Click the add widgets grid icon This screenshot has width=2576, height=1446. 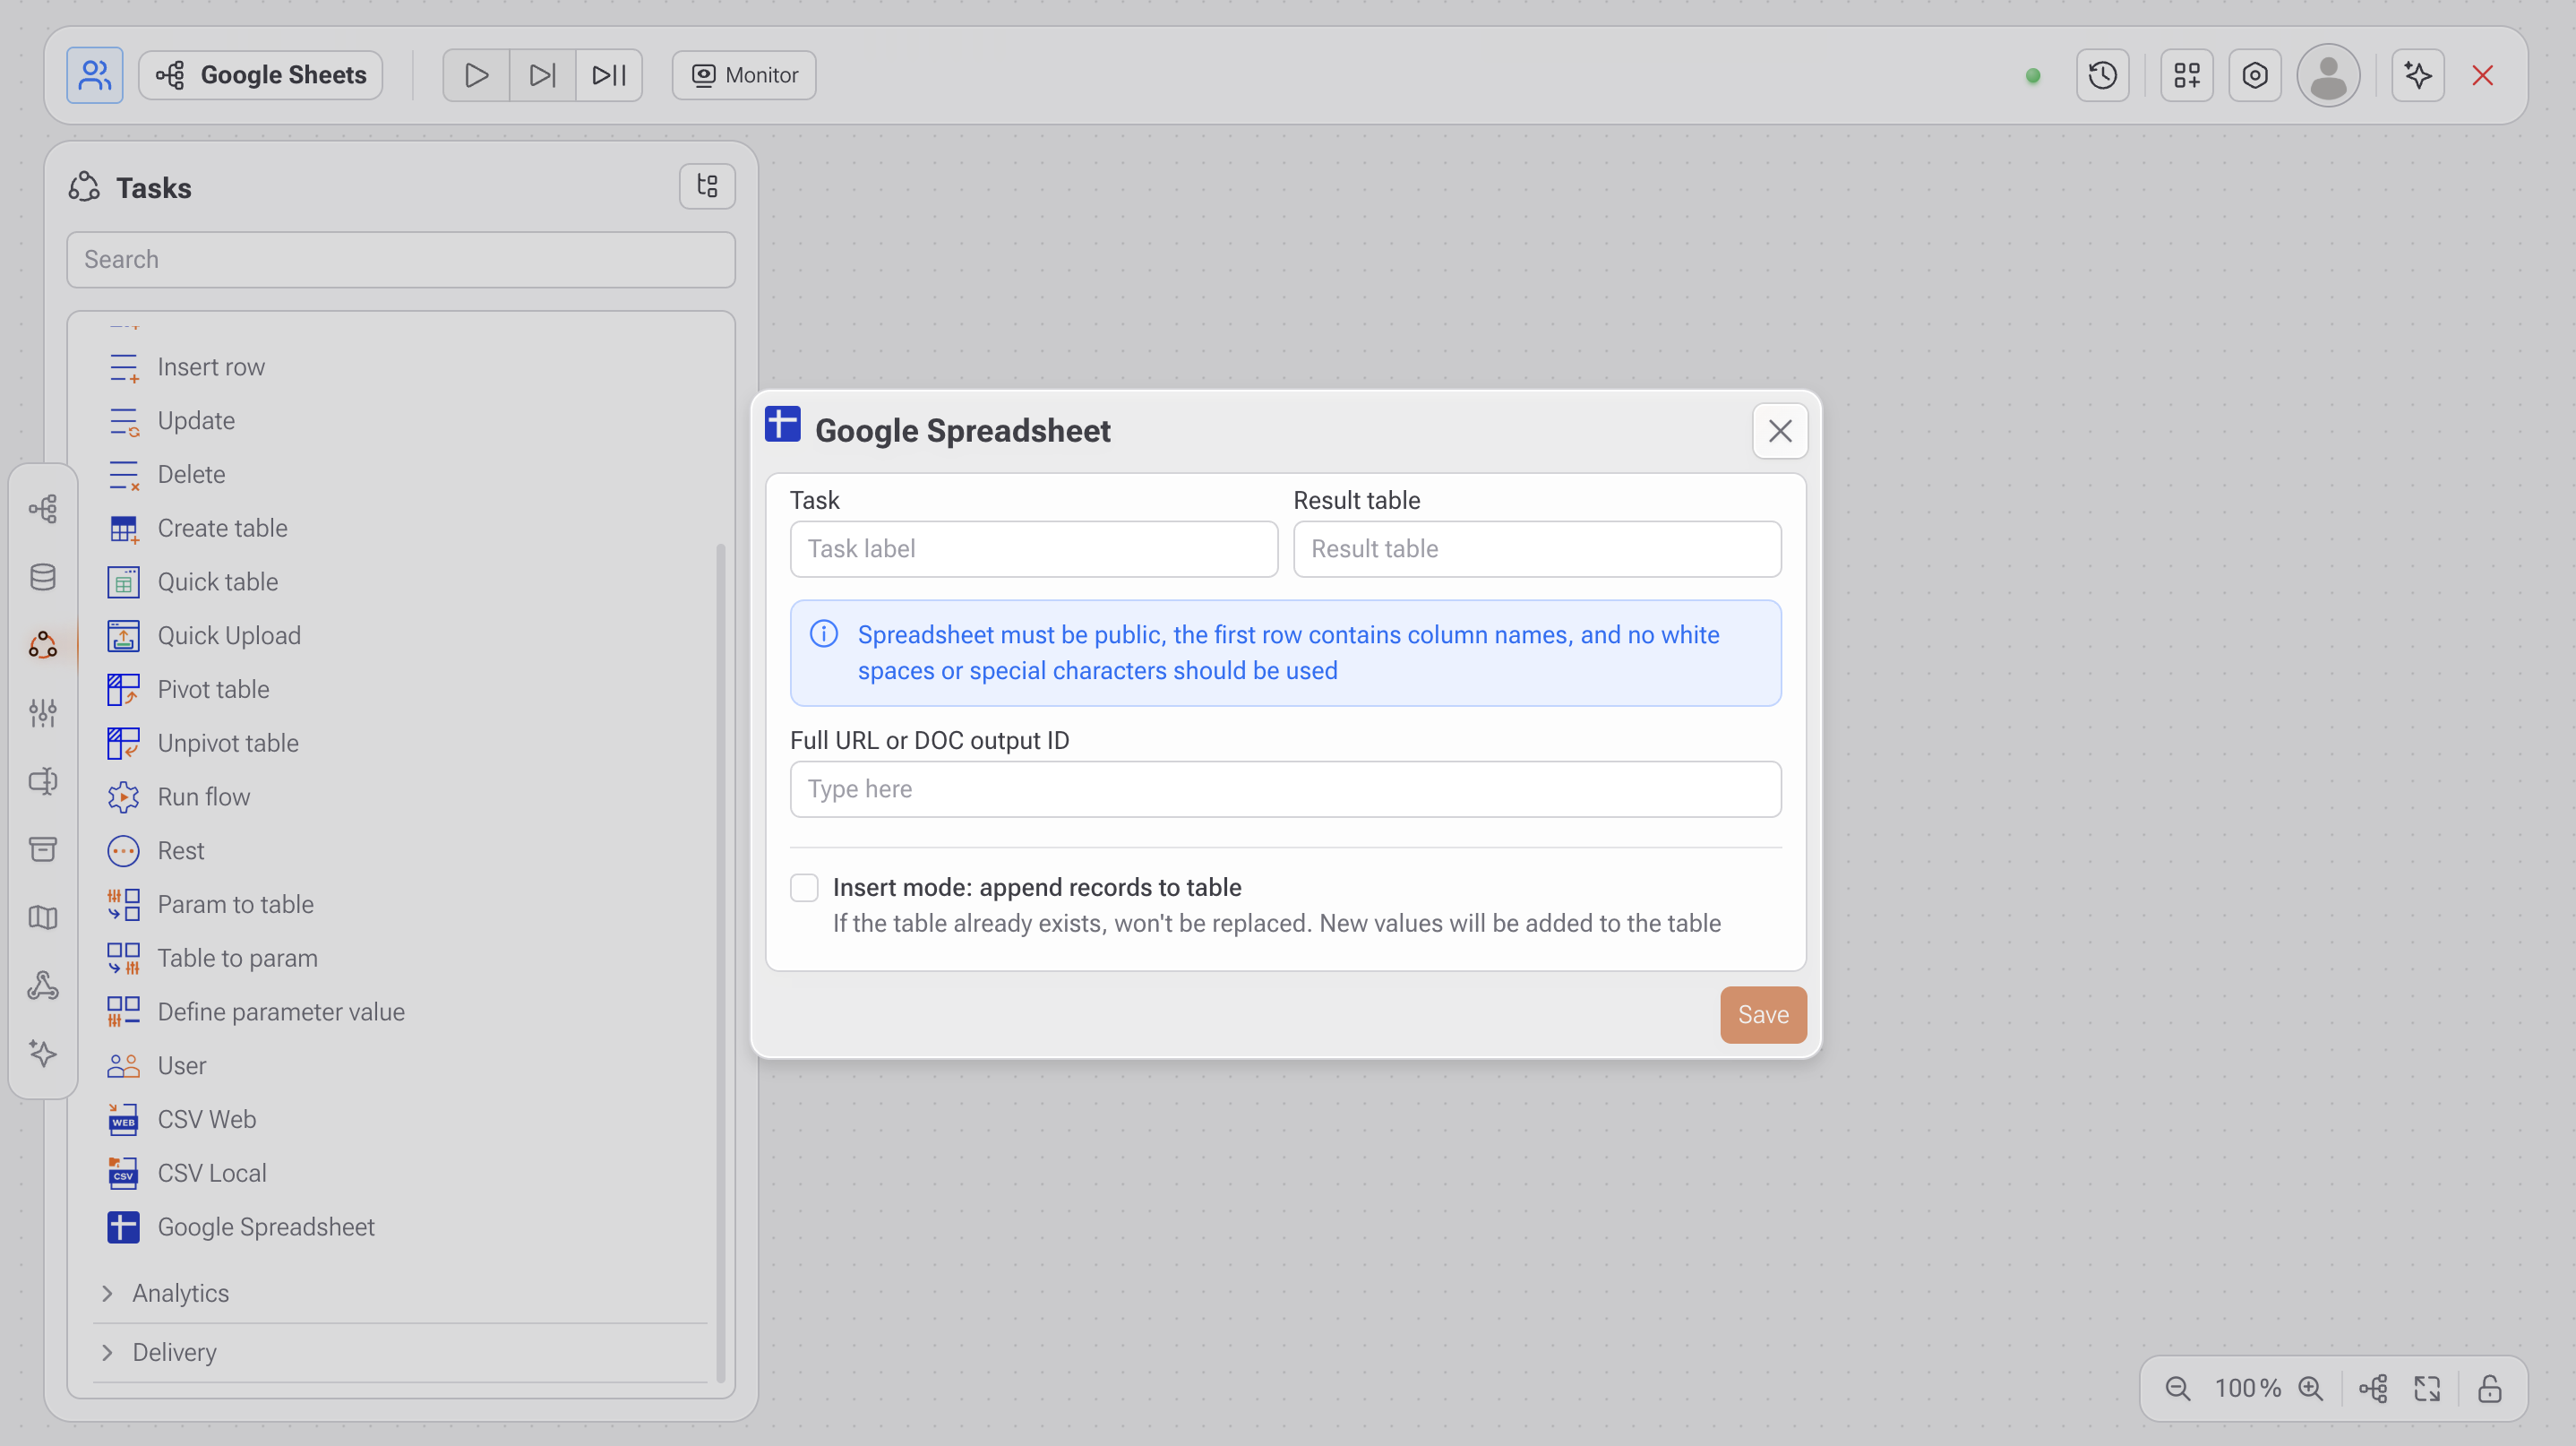click(x=2186, y=75)
